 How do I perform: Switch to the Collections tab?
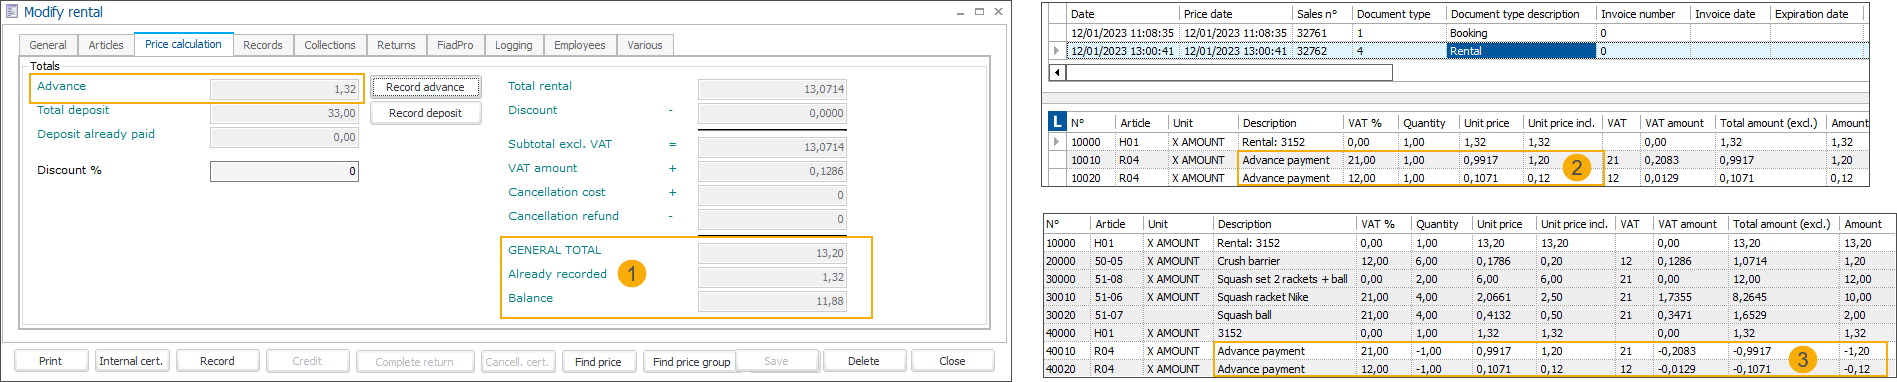(x=330, y=45)
